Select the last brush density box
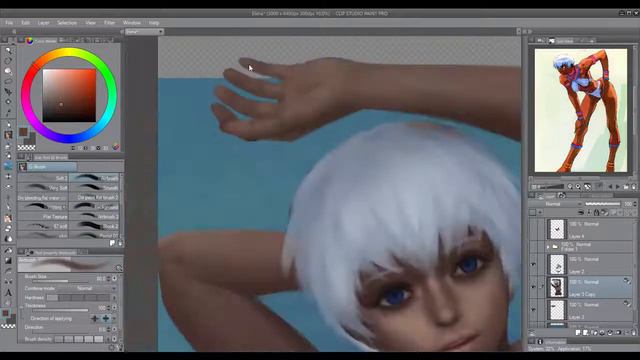The image size is (640, 360). point(99,339)
